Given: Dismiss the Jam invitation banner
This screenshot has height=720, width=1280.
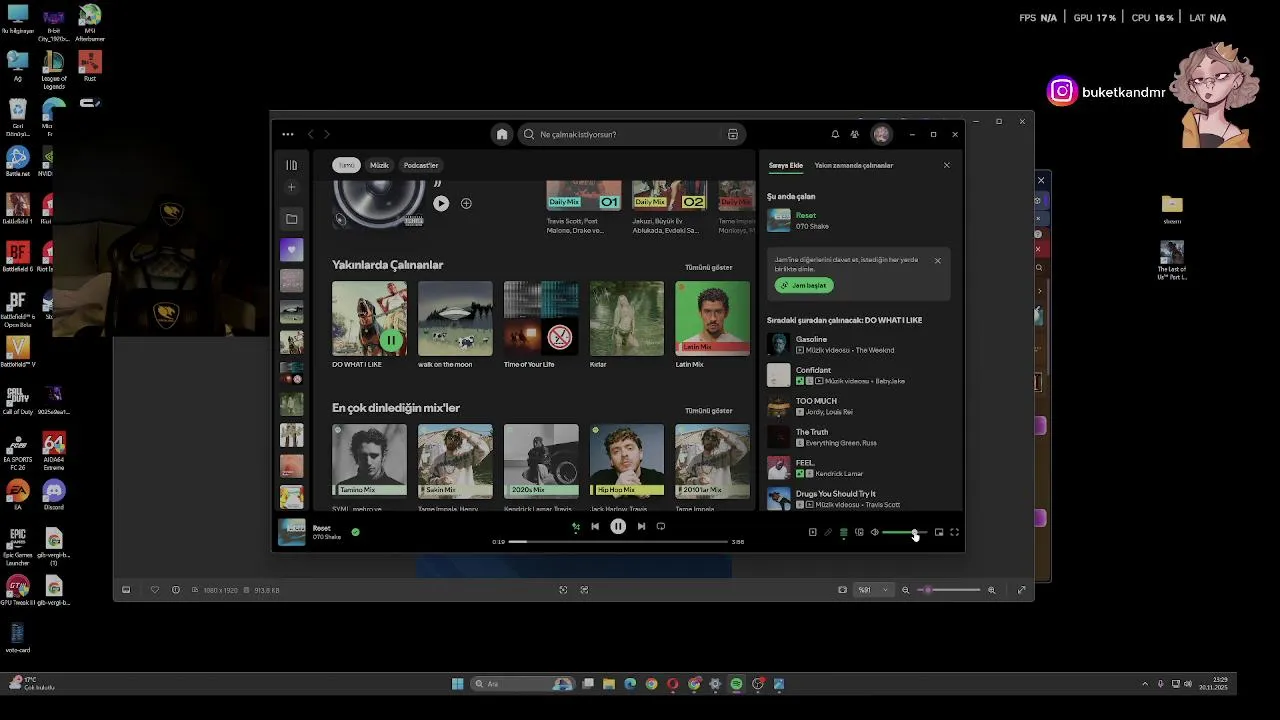Looking at the screenshot, I should click(937, 261).
